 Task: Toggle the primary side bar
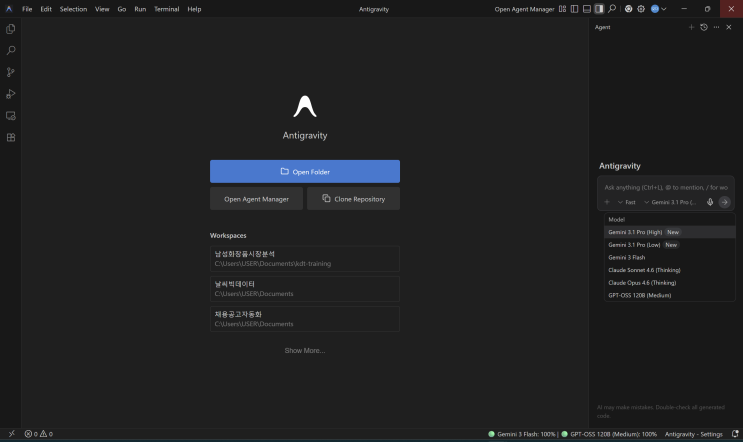pos(574,9)
